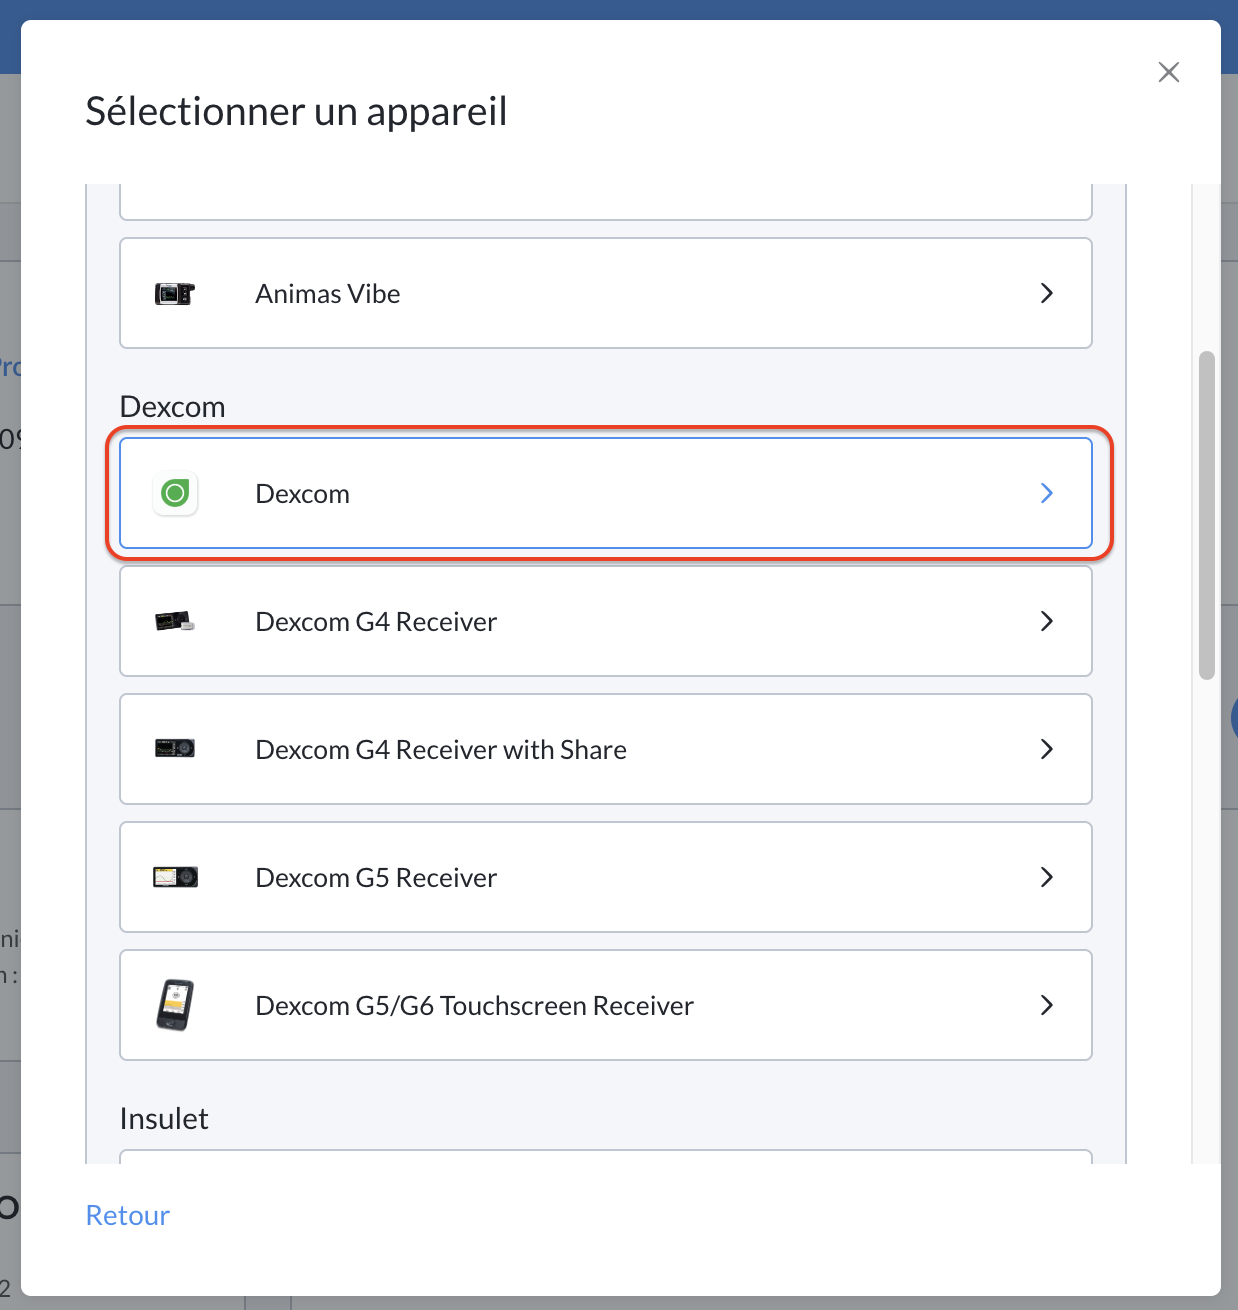Pick Dexcom G5/G6 Touchscreen Receiver text
The width and height of the screenshot is (1238, 1310).
pos(475,1006)
